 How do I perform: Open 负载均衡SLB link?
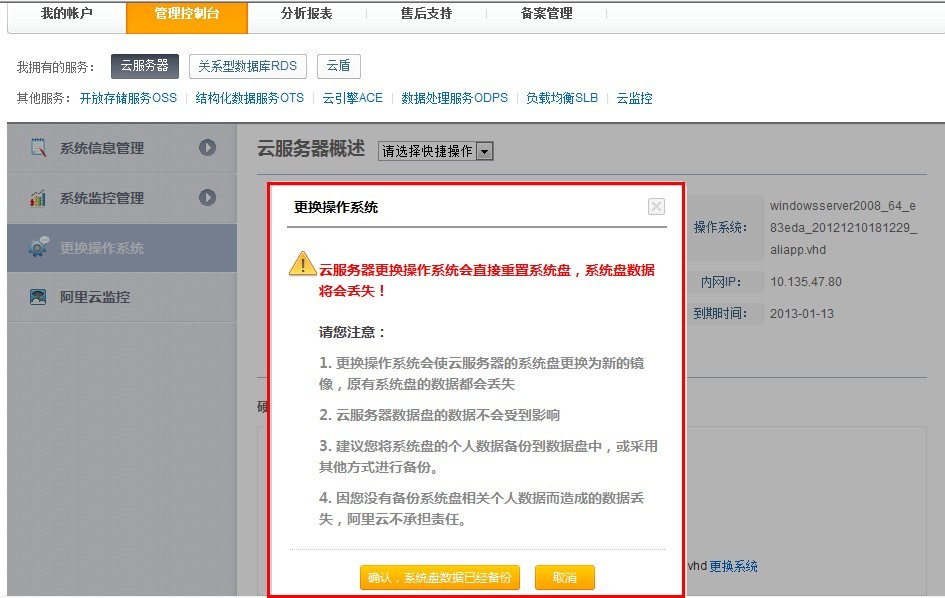pyautogui.click(x=562, y=98)
